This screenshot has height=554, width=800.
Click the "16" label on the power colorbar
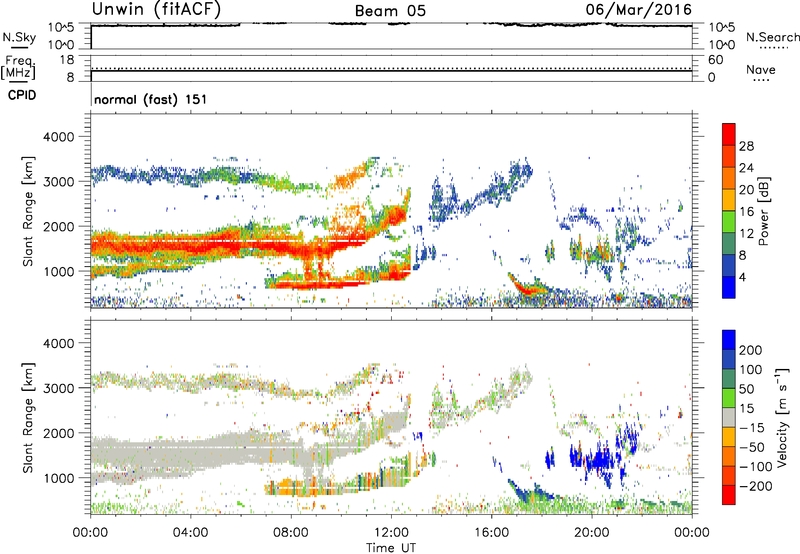[x=746, y=212]
